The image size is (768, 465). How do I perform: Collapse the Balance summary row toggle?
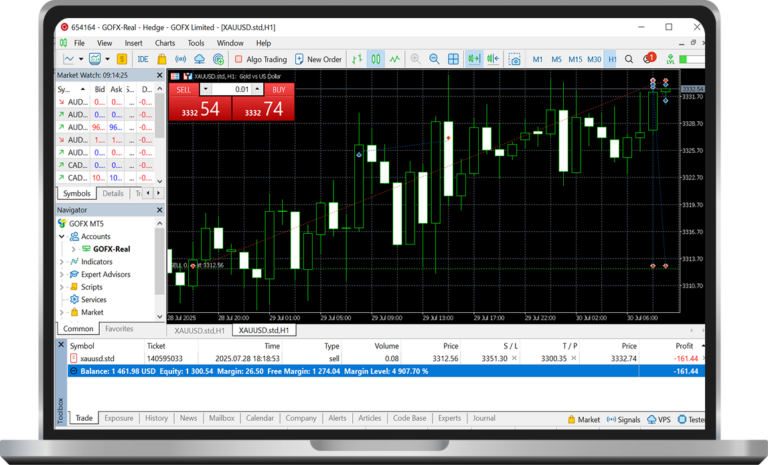[73, 371]
